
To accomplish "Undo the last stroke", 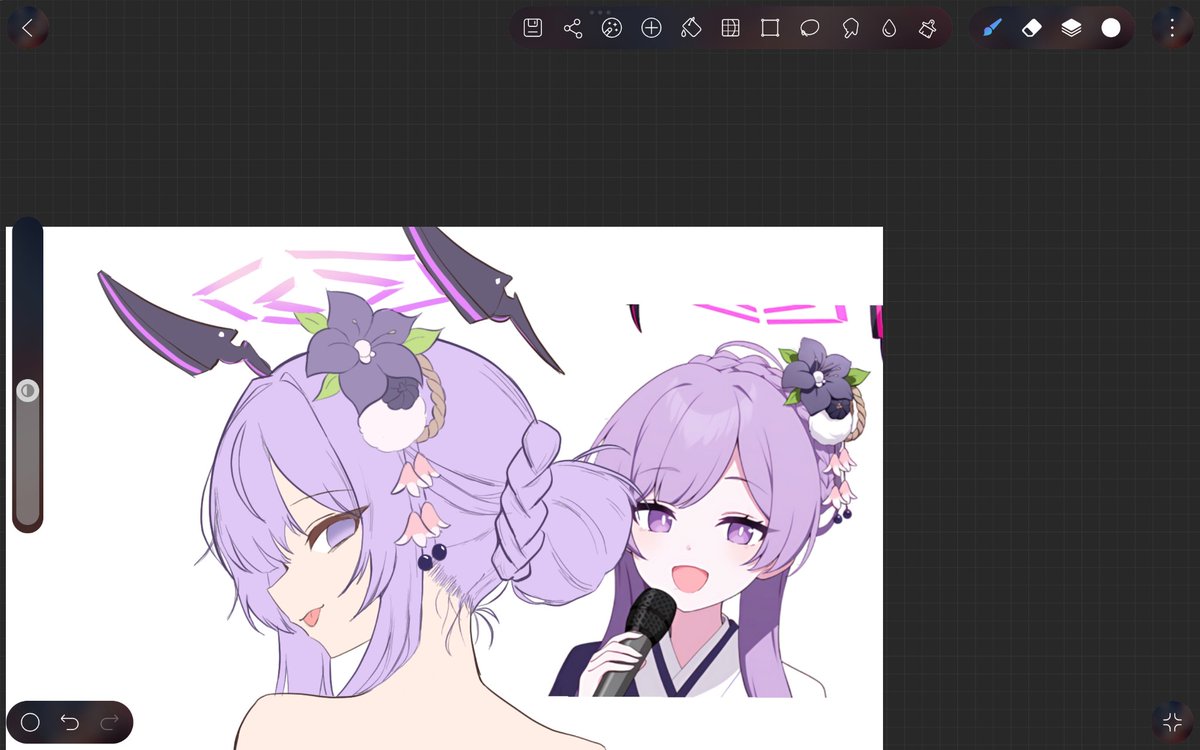I will pos(70,722).
